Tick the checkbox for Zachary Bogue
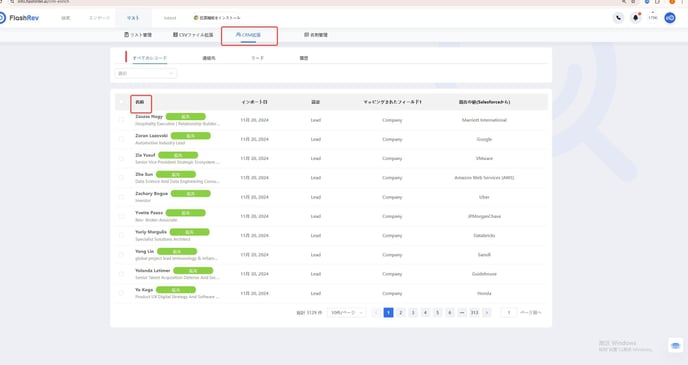The height and width of the screenshot is (365, 688). click(x=122, y=197)
